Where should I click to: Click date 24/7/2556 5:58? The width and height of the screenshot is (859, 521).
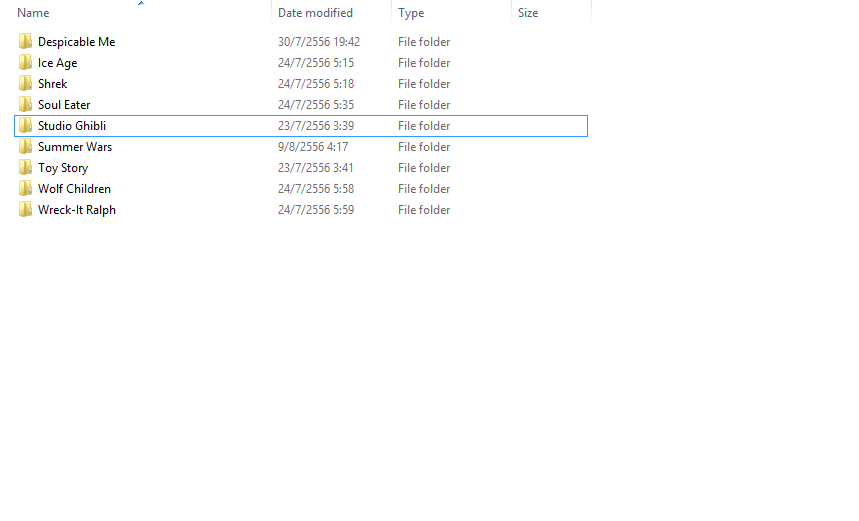tap(316, 188)
